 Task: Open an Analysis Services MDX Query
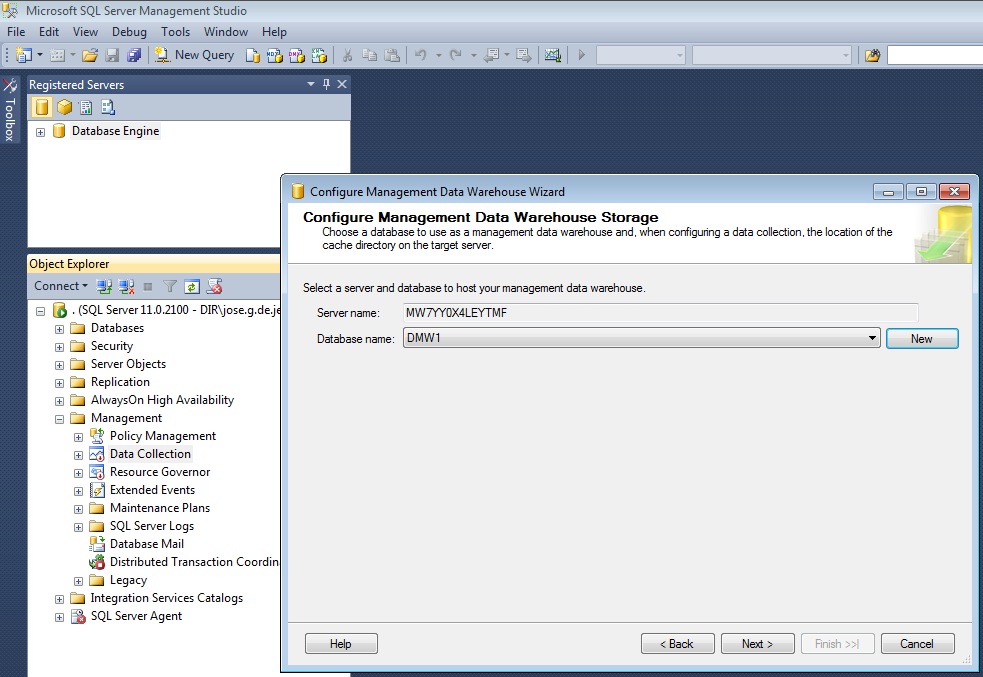click(275, 55)
